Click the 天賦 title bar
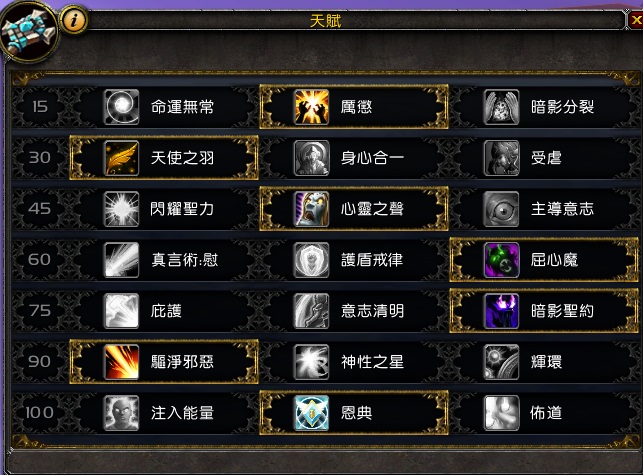This screenshot has width=643, height=475. coord(325,21)
